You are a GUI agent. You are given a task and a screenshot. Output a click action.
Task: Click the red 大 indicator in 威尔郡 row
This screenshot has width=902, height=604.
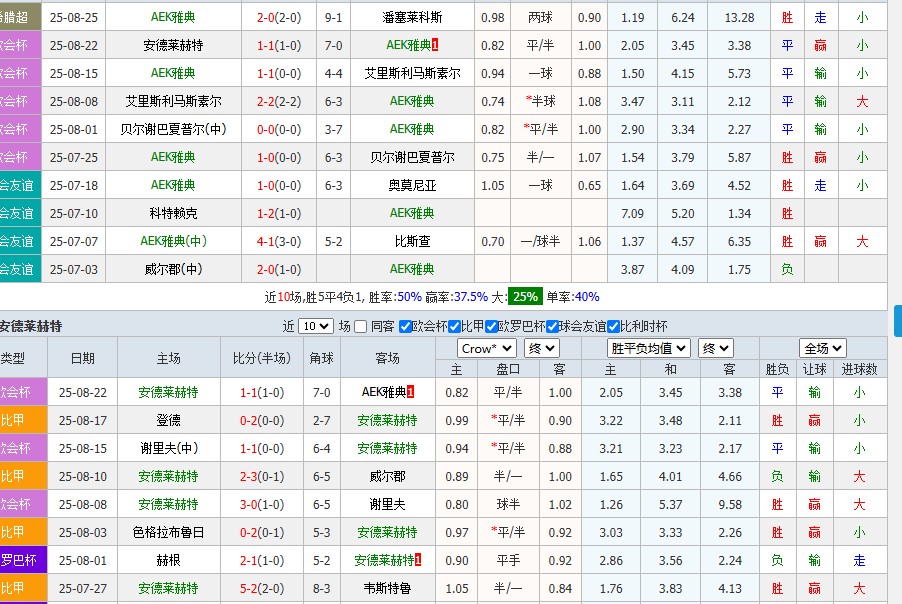click(x=858, y=475)
